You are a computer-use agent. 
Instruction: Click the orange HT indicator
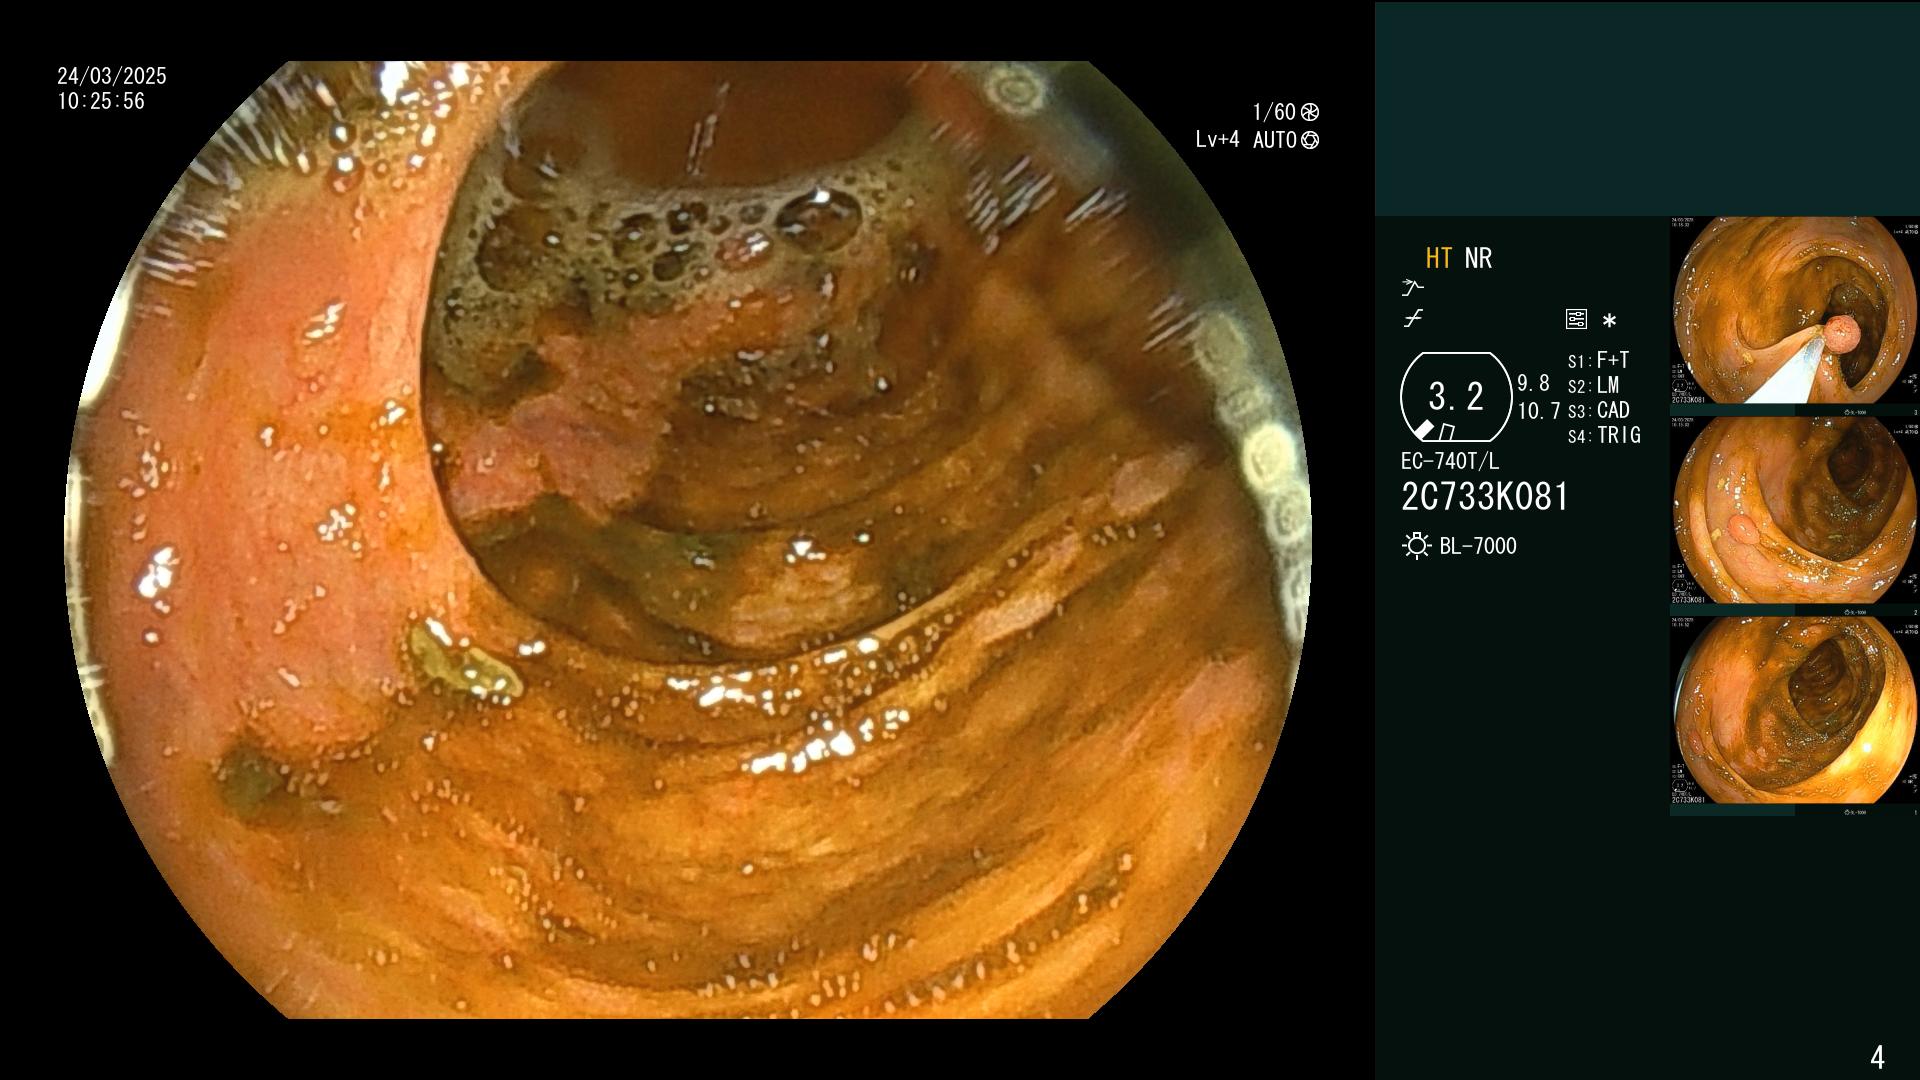coord(1438,258)
